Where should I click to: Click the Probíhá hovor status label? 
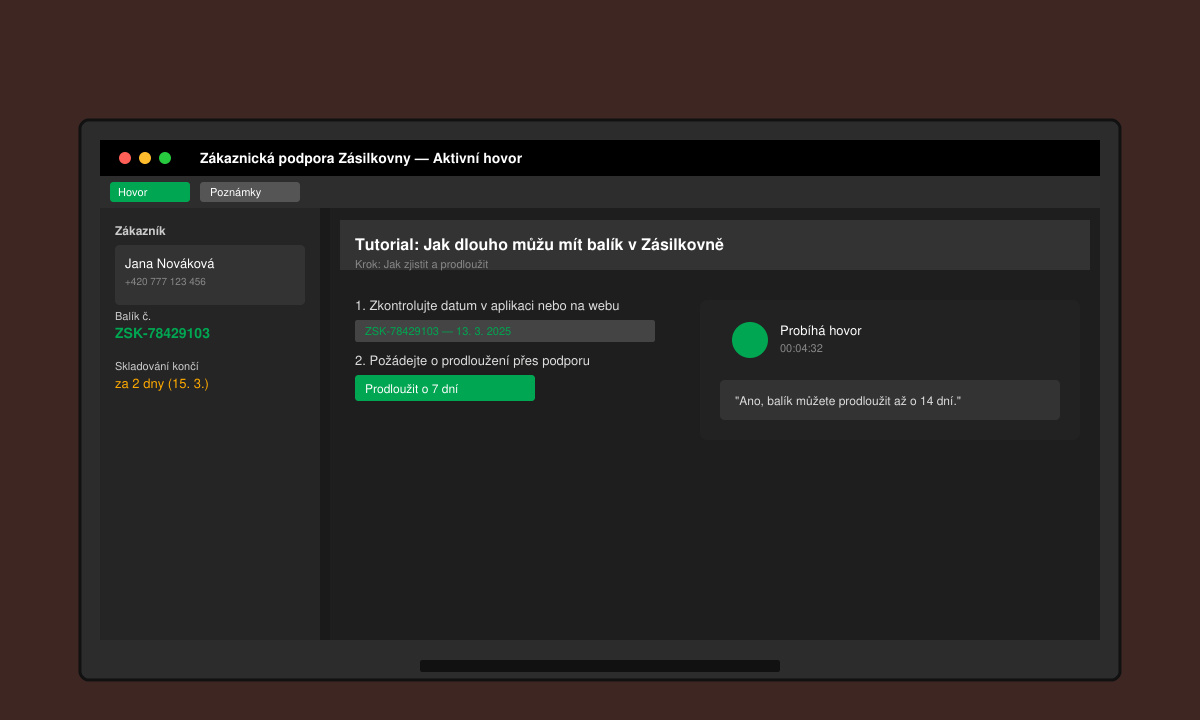click(x=821, y=331)
